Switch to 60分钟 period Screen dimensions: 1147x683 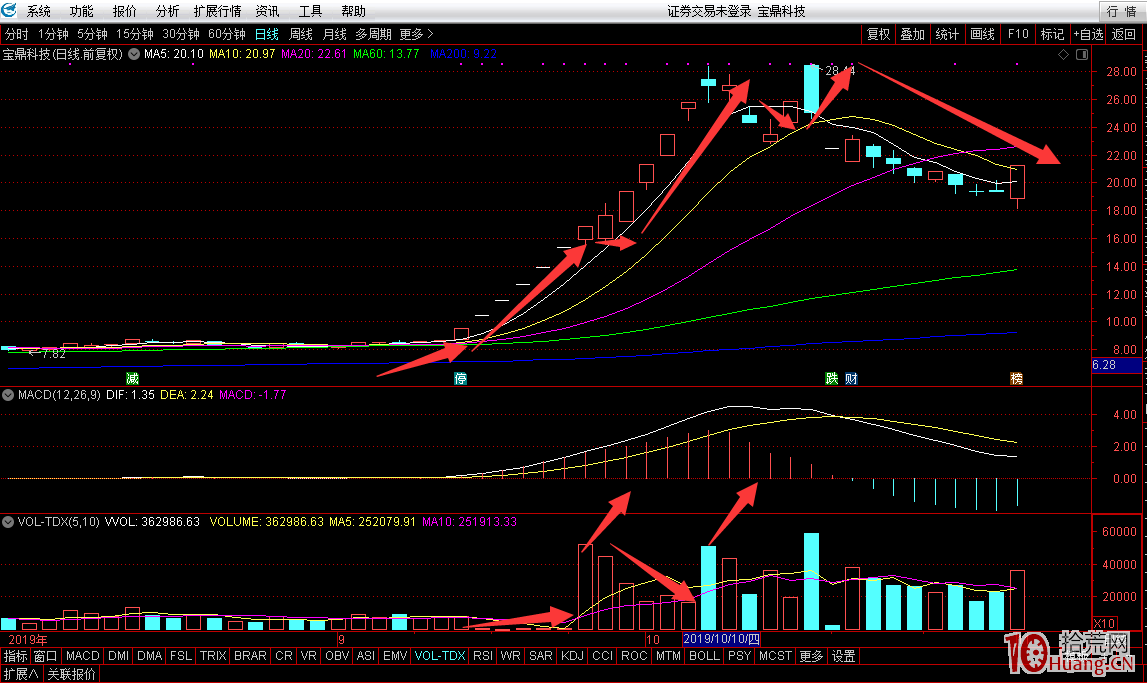click(x=227, y=34)
